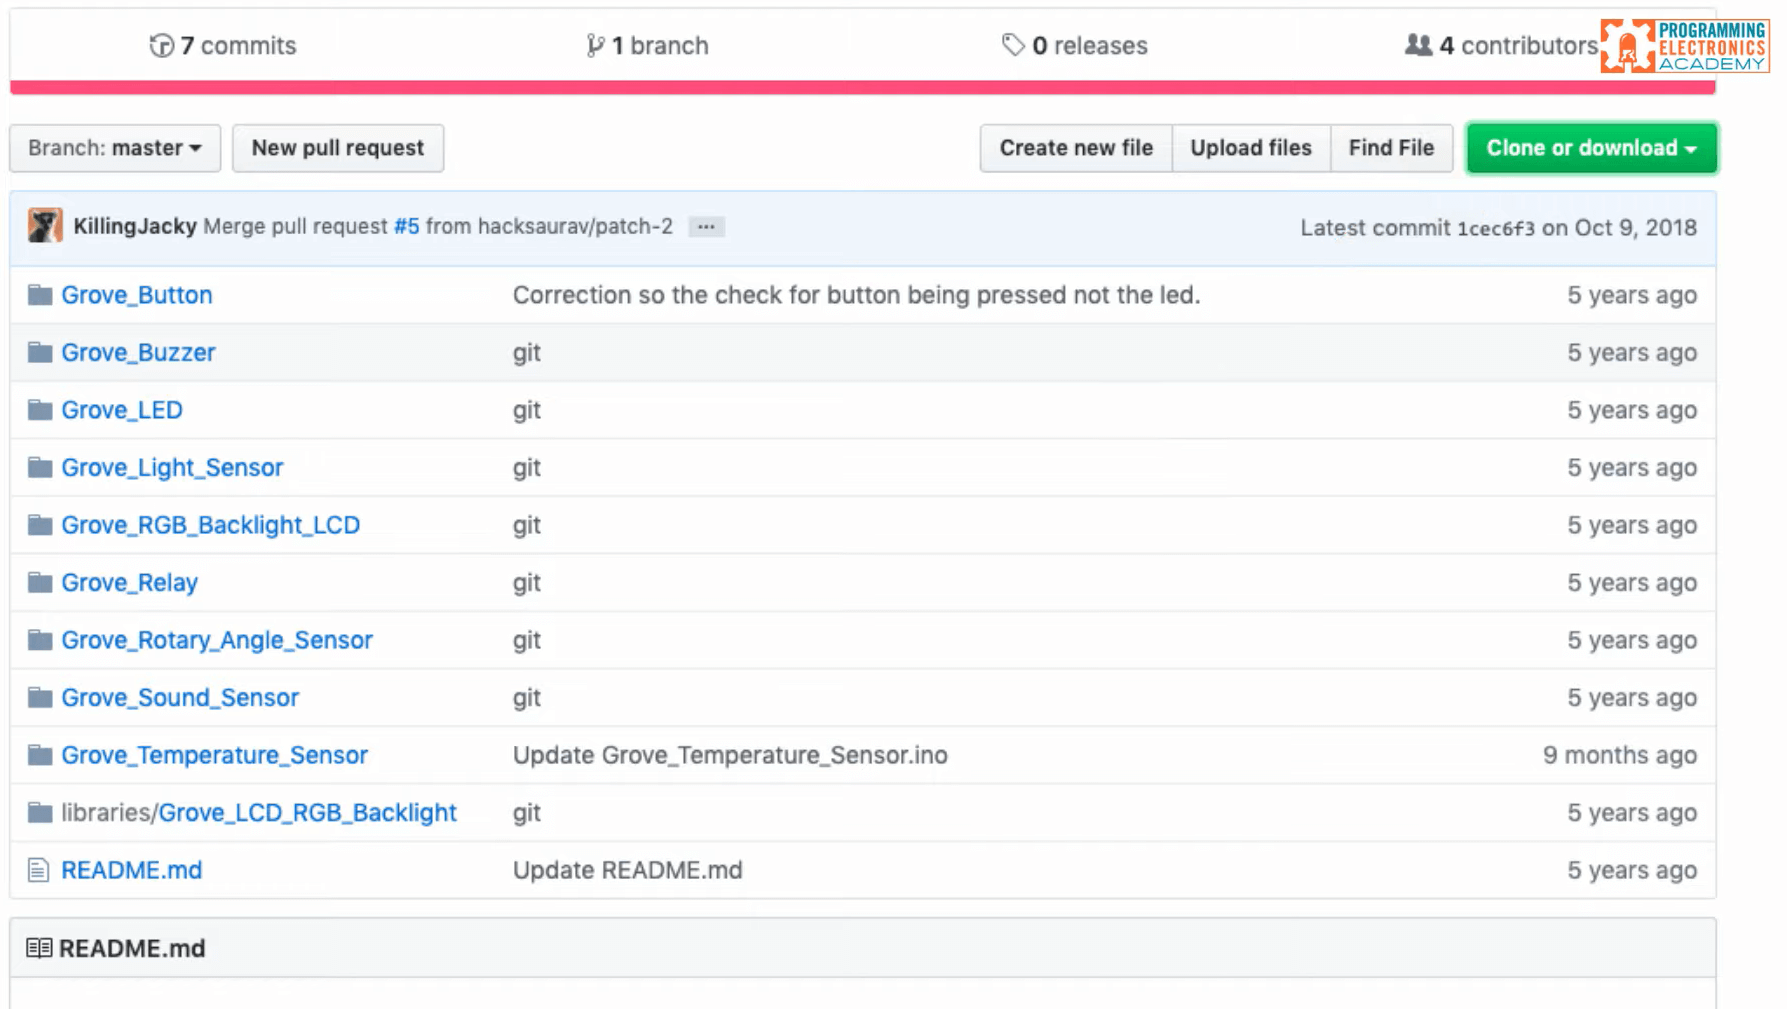Click the Find File button
1787x1009 pixels.
[1391, 147]
